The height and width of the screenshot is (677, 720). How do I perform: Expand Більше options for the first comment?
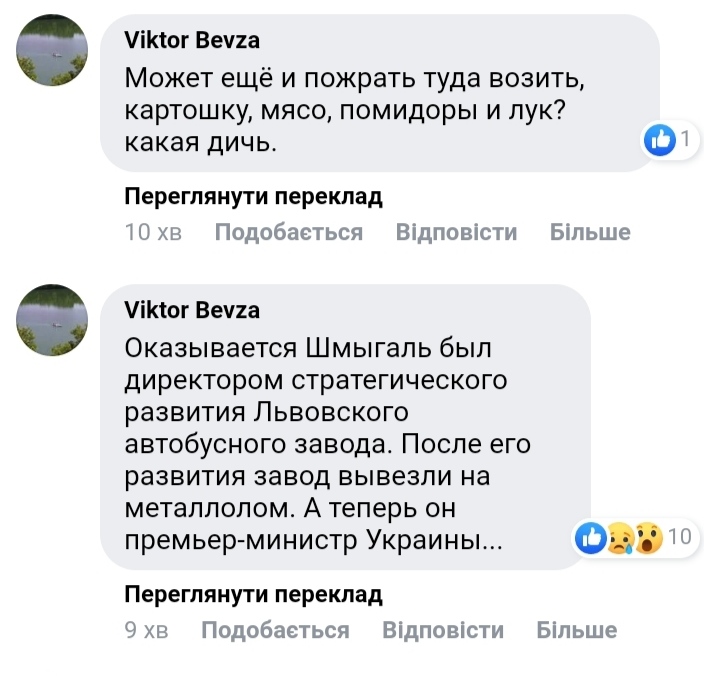[590, 233]
